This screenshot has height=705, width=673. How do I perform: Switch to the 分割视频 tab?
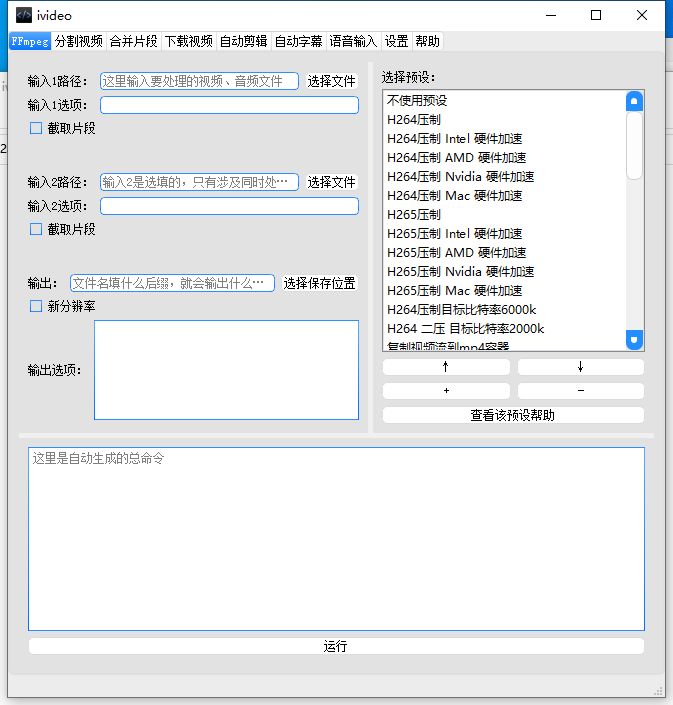coord(78,41)
